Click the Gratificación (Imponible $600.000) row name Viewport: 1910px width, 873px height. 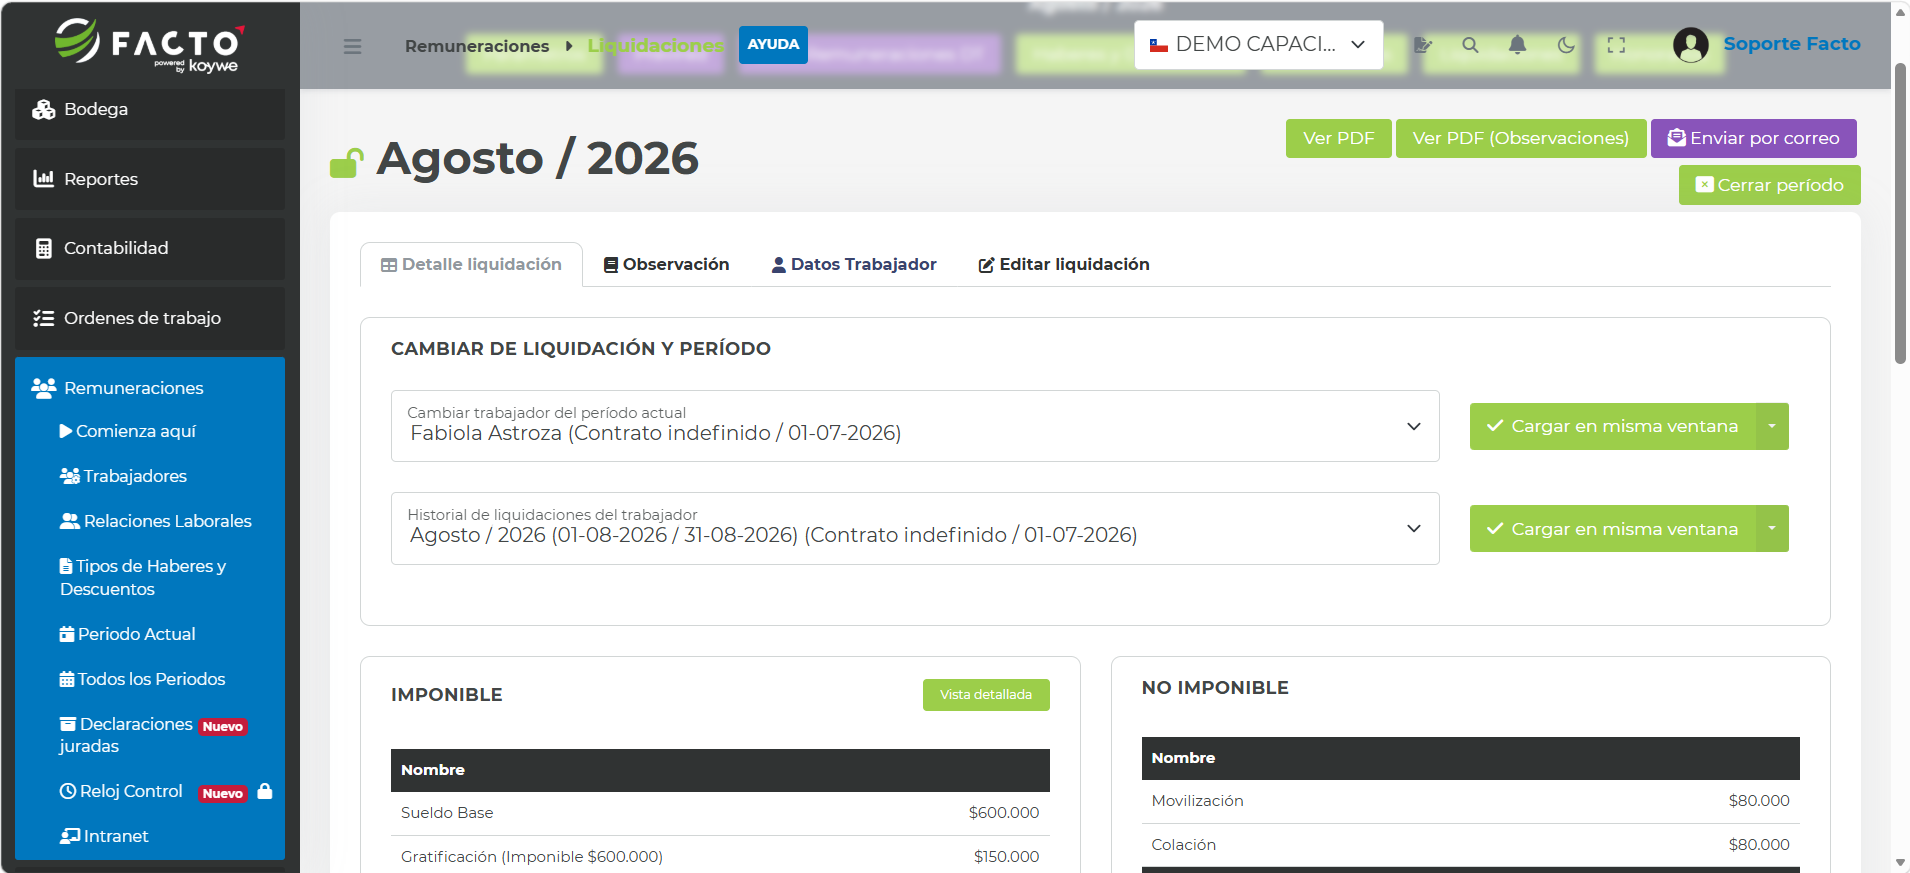click(532, 857)
